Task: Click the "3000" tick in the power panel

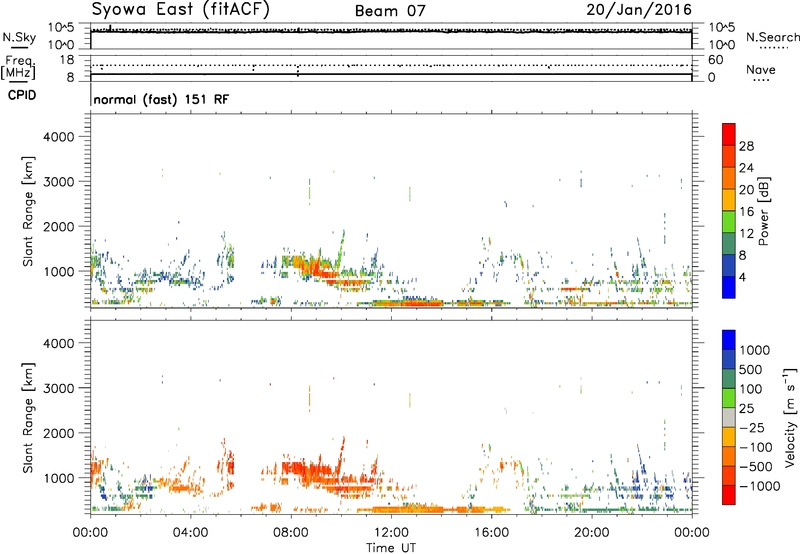Action: point(59,182)
